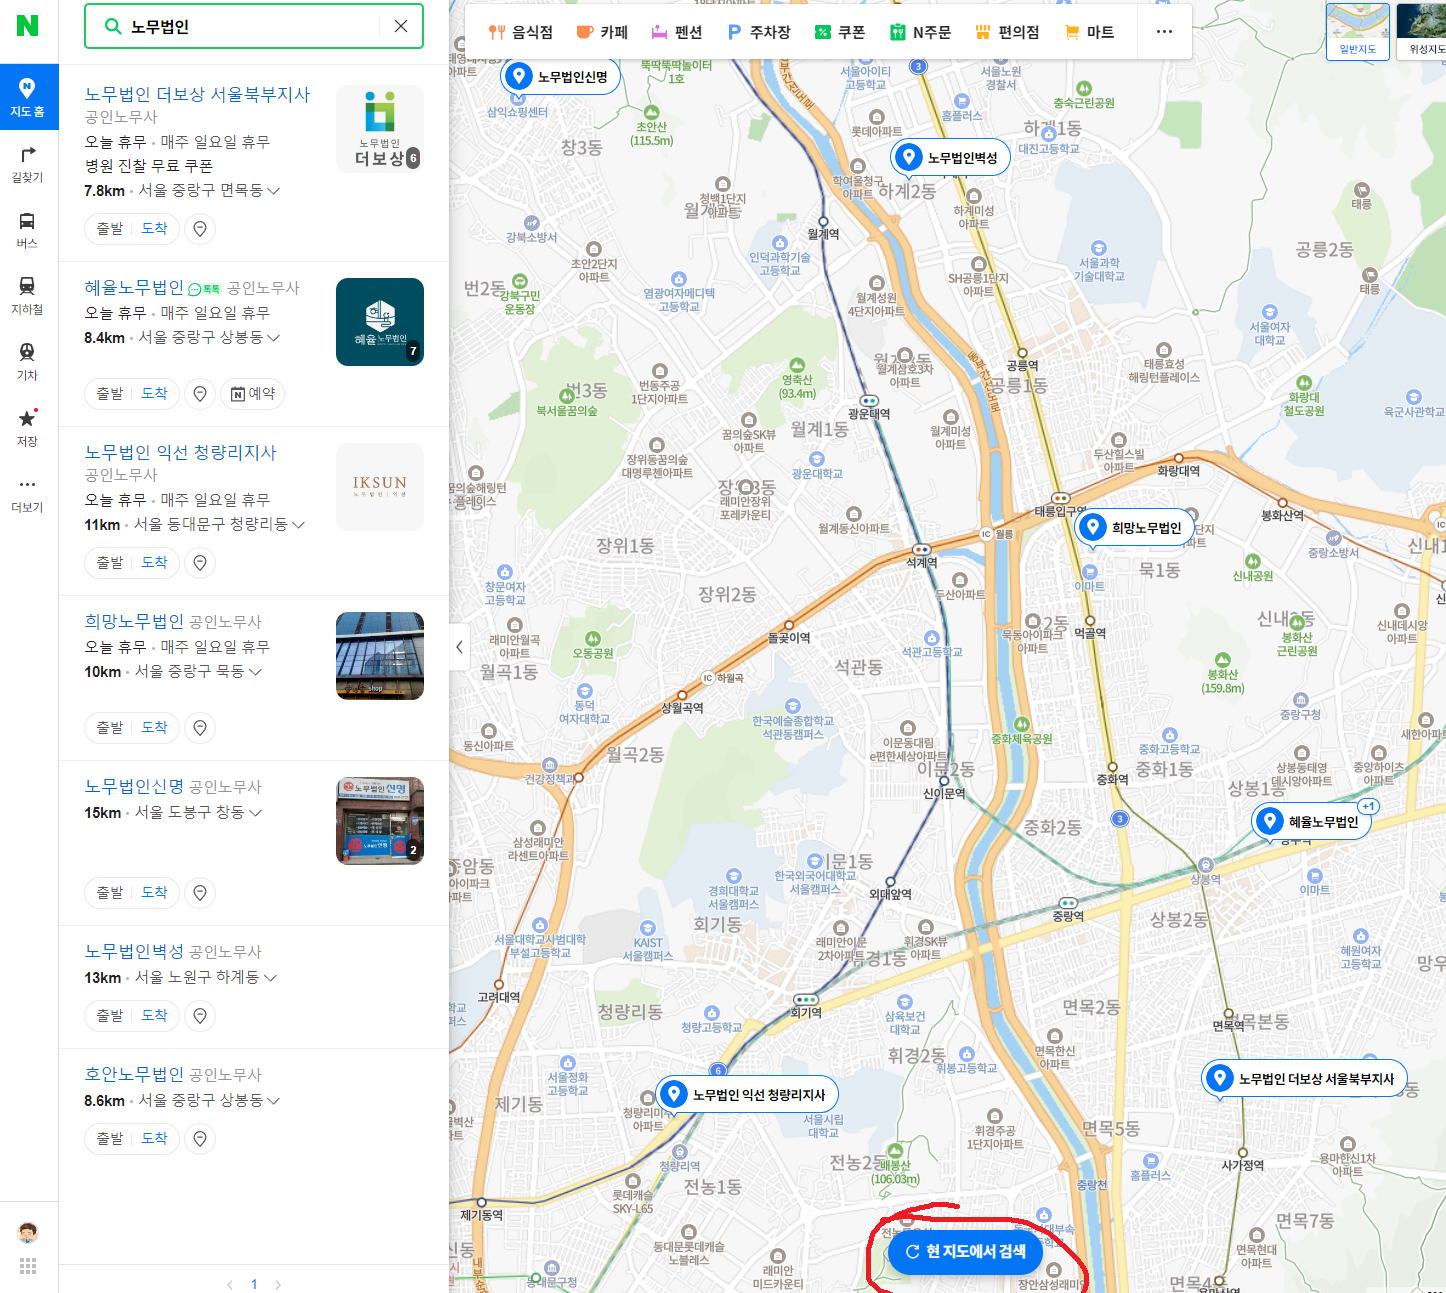Select 노무법인신명 map marker
This screenshot has height=1293, width=1446.
(x=560, y=77)
